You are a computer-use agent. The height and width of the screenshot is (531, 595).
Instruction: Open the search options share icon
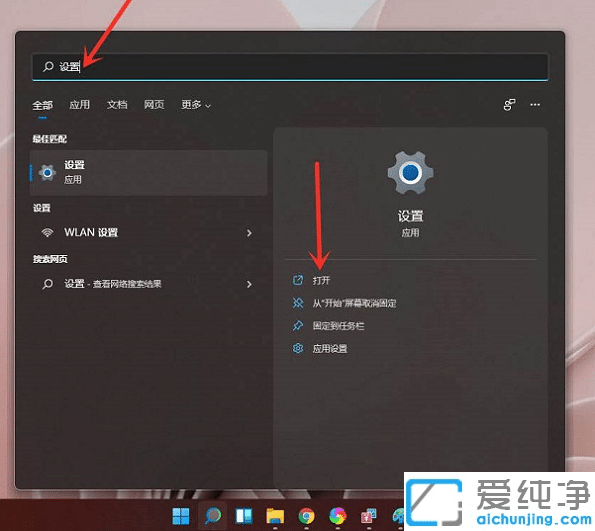[x=509, y=104]
